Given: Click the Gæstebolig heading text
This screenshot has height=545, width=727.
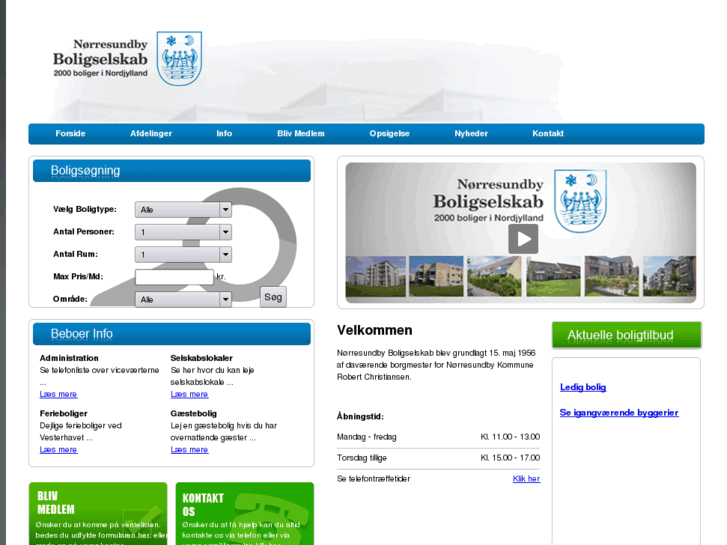Looking at the screenshot, I should pos(193,413).
